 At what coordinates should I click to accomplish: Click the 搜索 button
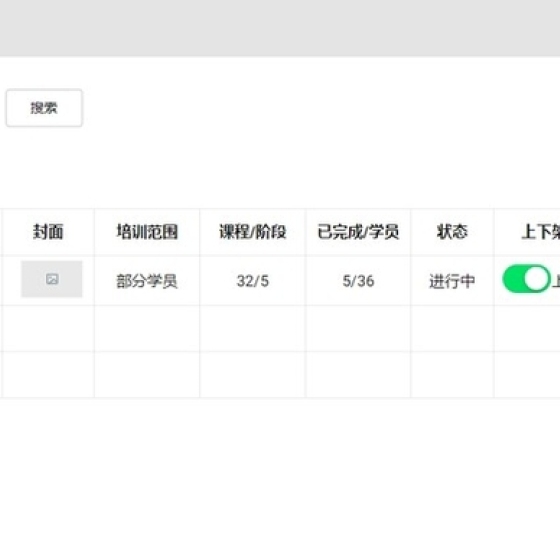[44, 108]
